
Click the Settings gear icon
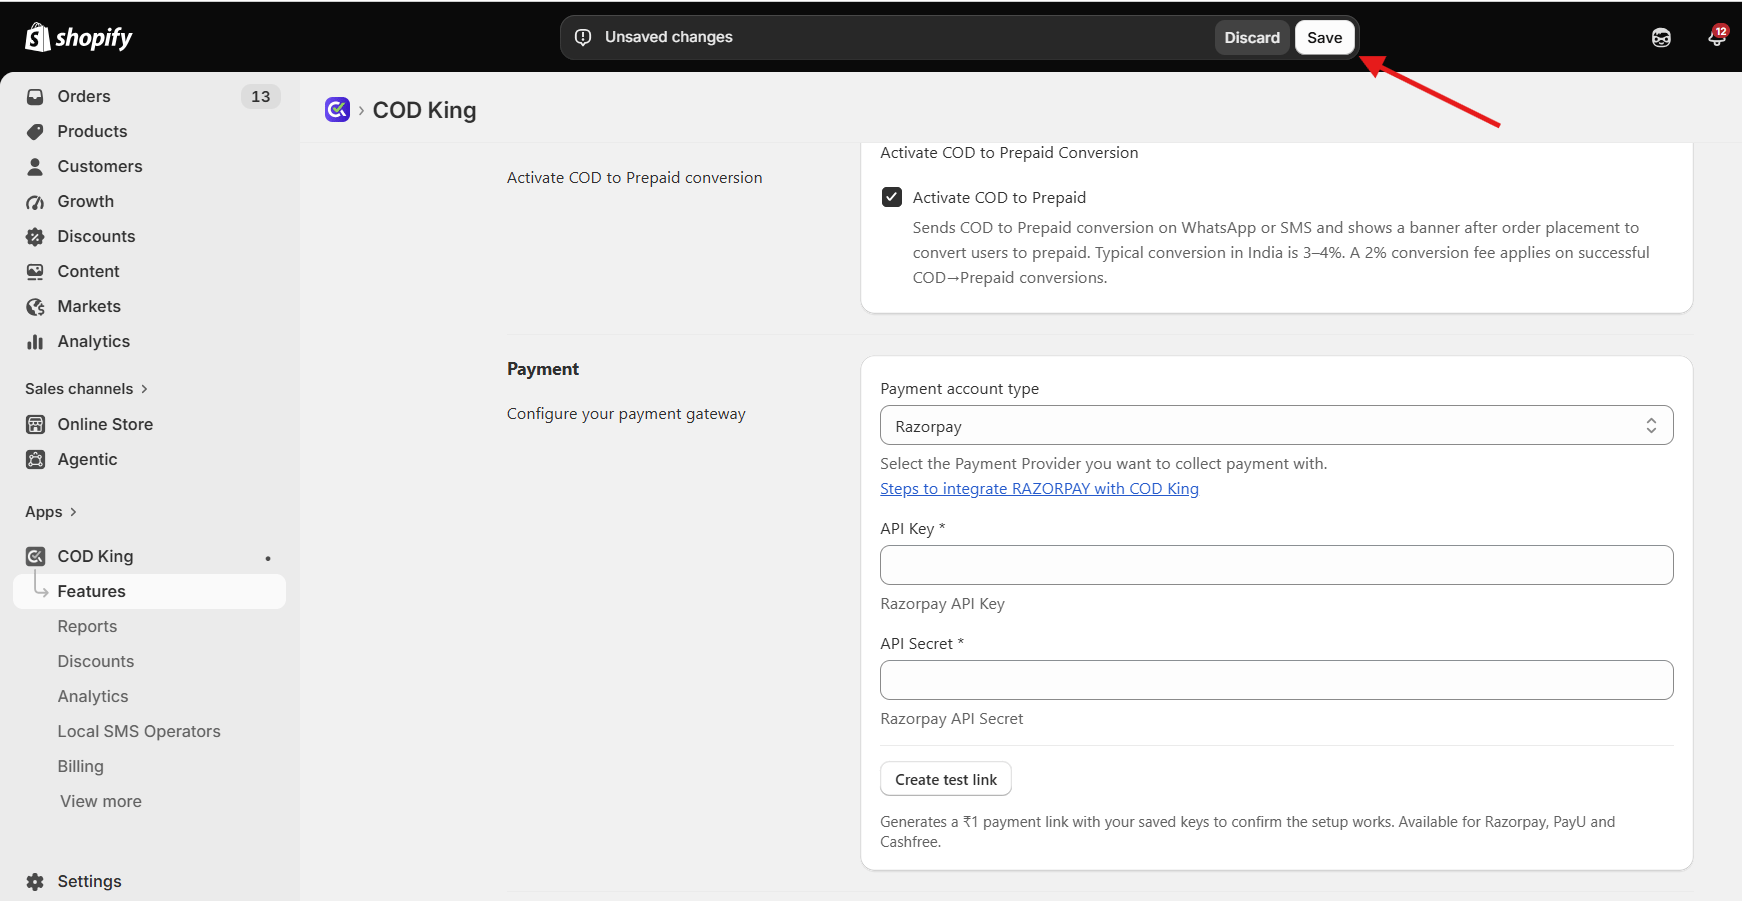click(x=35, y=882)
